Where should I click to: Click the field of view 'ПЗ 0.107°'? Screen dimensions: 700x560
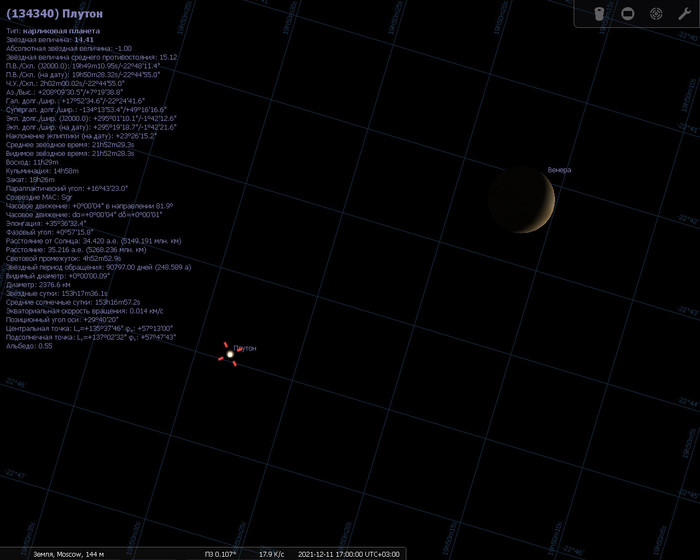pos(220,554)
